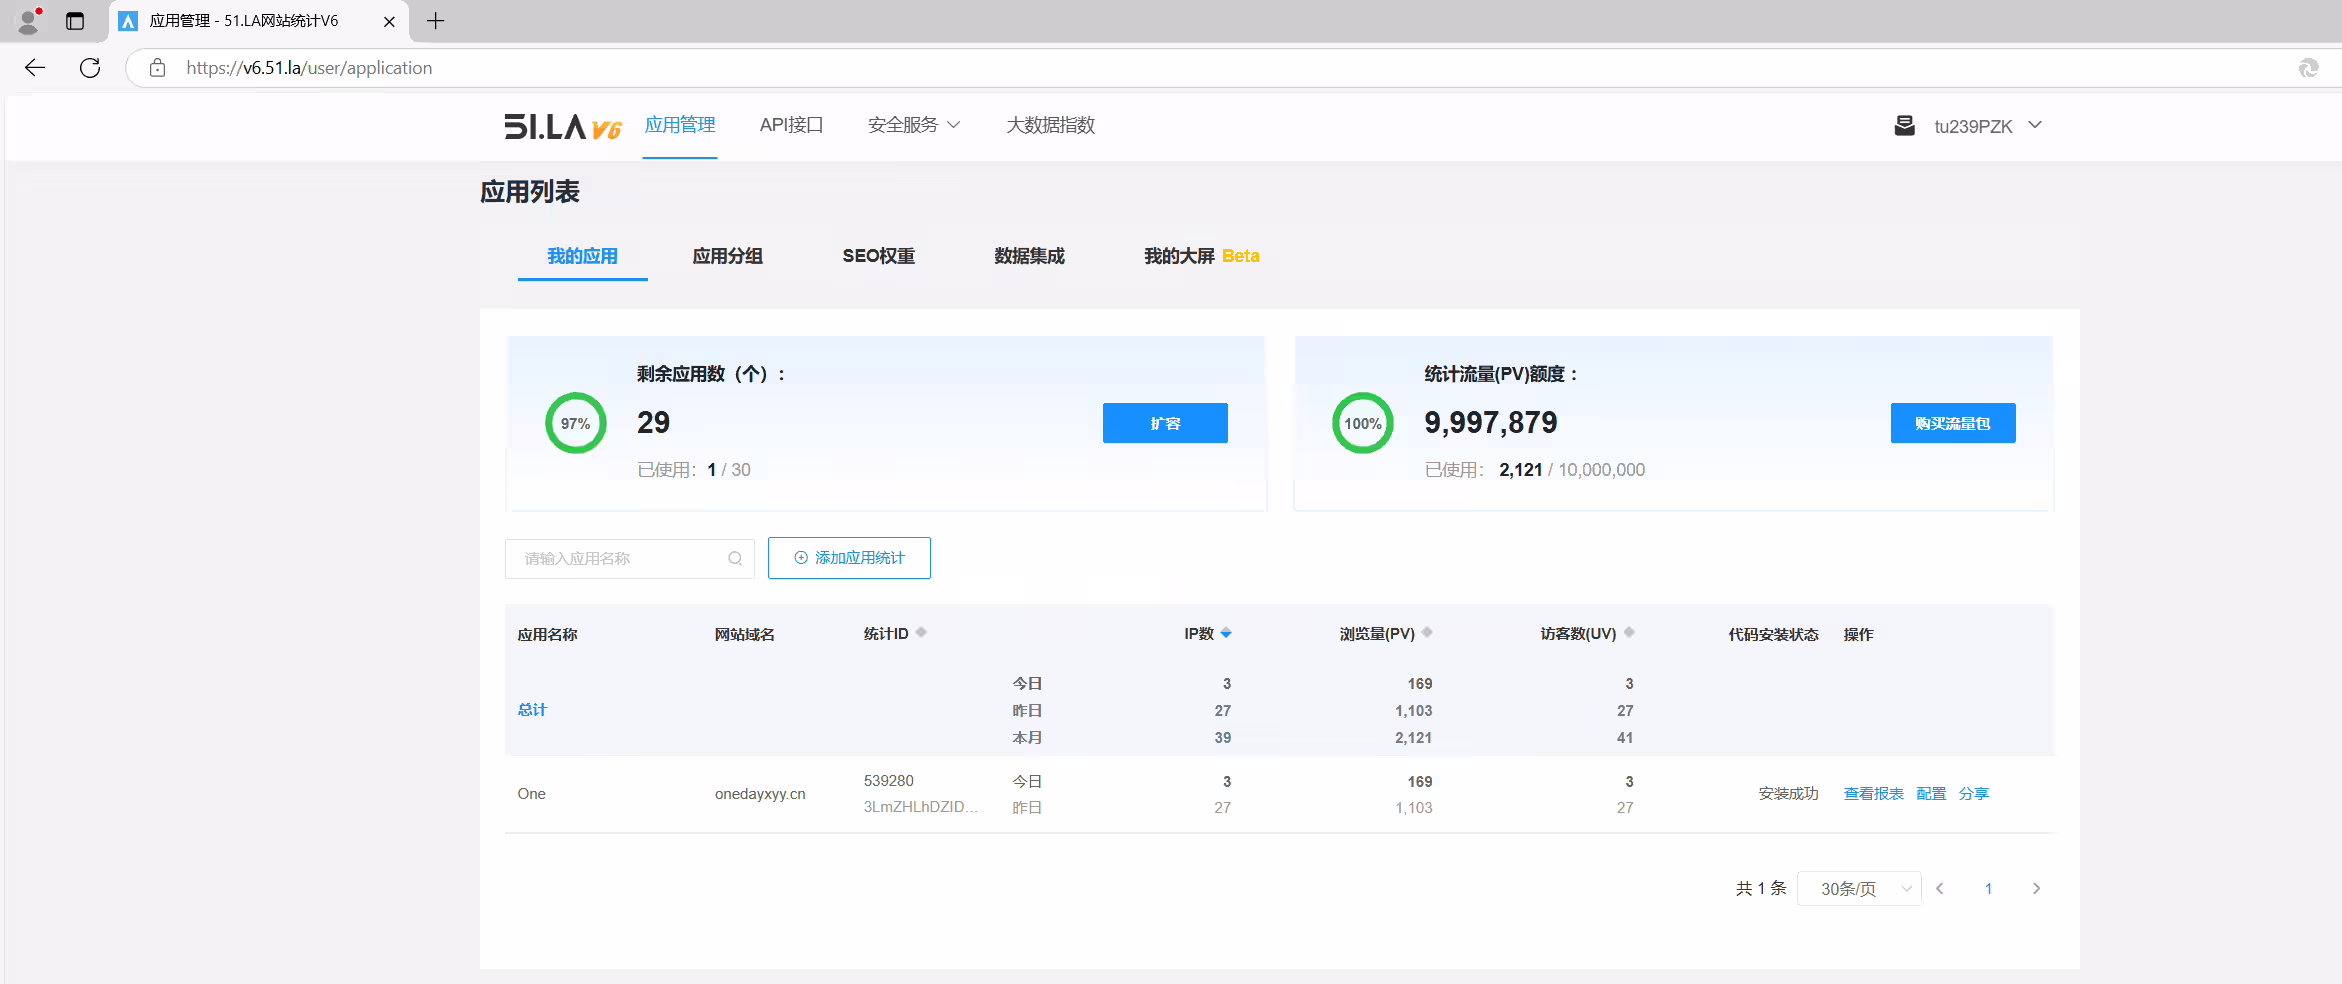Click the search magnifier icon in app name field
The image size is (2342, 984).
735,559
